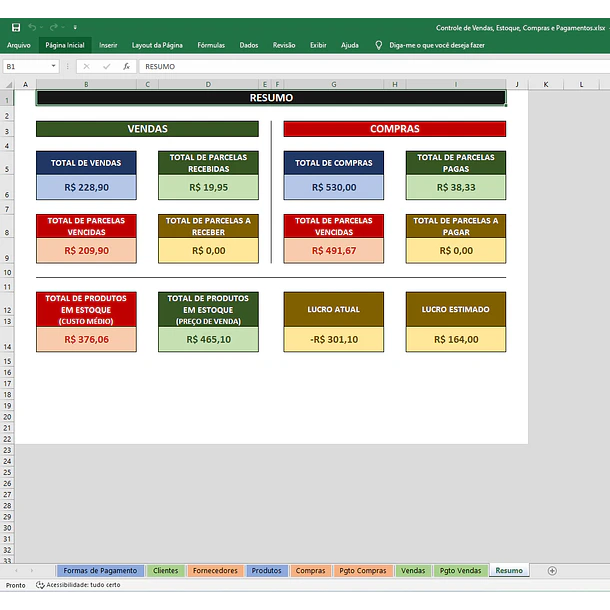Click the R$ 209,90 value cell
Viewport: 610px width, 610px height.
tap(86, 251)
